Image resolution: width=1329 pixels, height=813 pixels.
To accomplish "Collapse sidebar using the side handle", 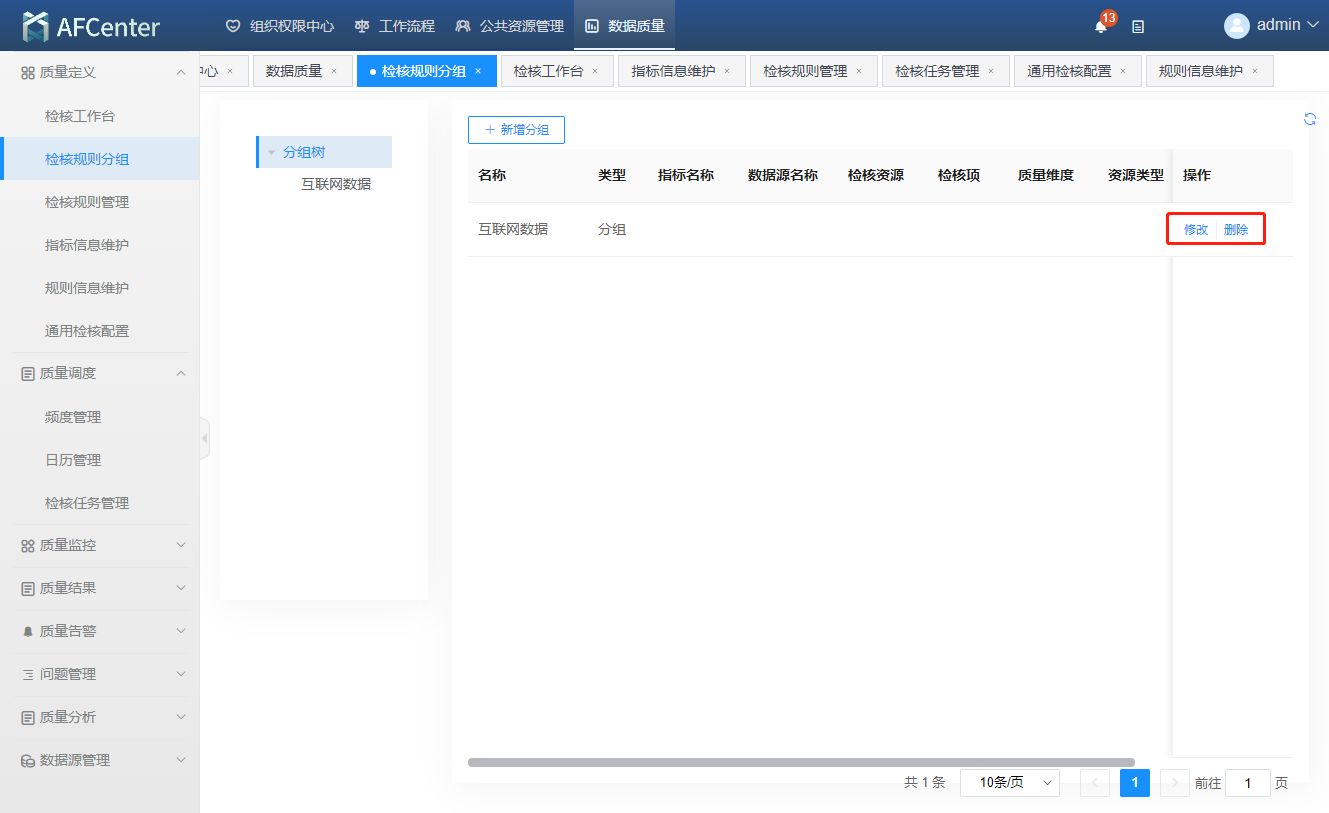I will [205, 438].
